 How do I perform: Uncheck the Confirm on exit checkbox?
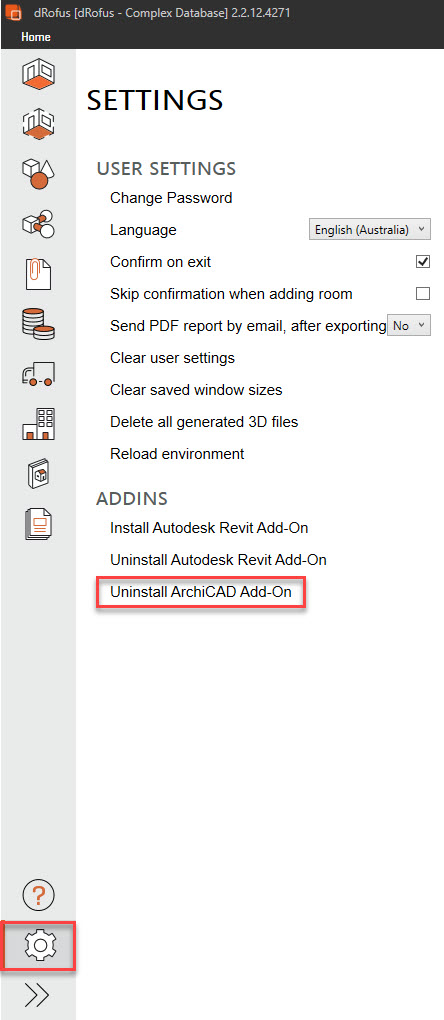[x=423, y=262]
